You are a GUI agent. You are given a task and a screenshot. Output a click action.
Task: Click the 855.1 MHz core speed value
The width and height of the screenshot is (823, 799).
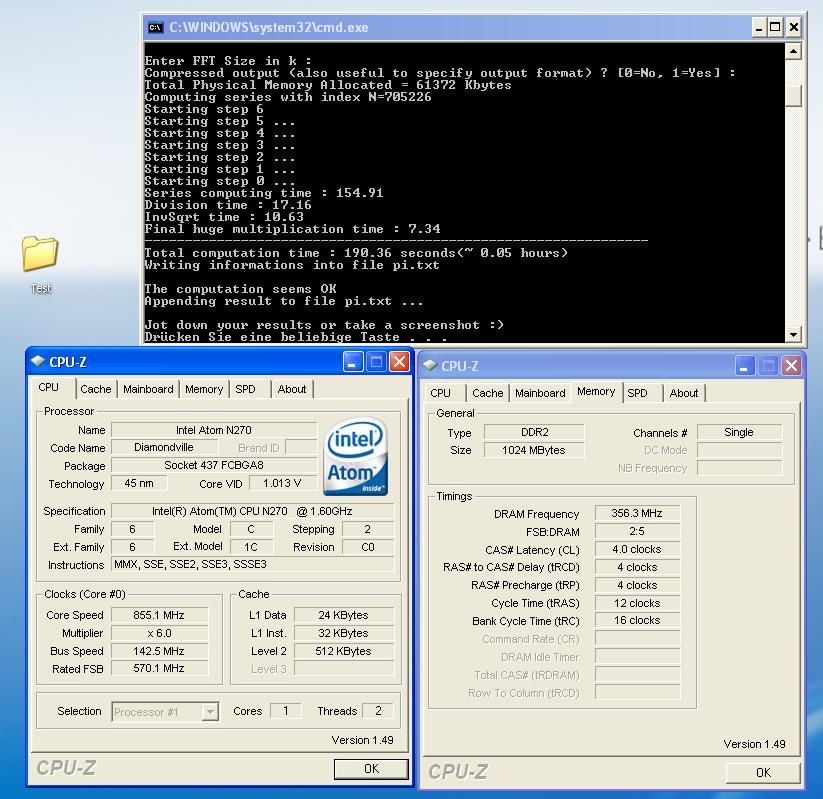[x=159, y=615]
